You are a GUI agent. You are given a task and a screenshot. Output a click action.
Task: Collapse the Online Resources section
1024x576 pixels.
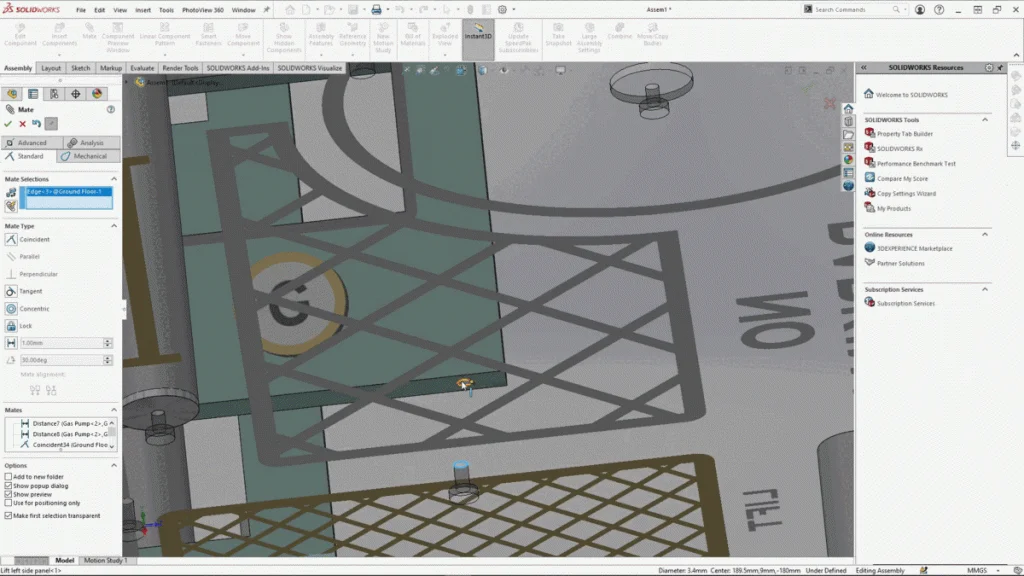pyautogui.click(x=985, y=234)
